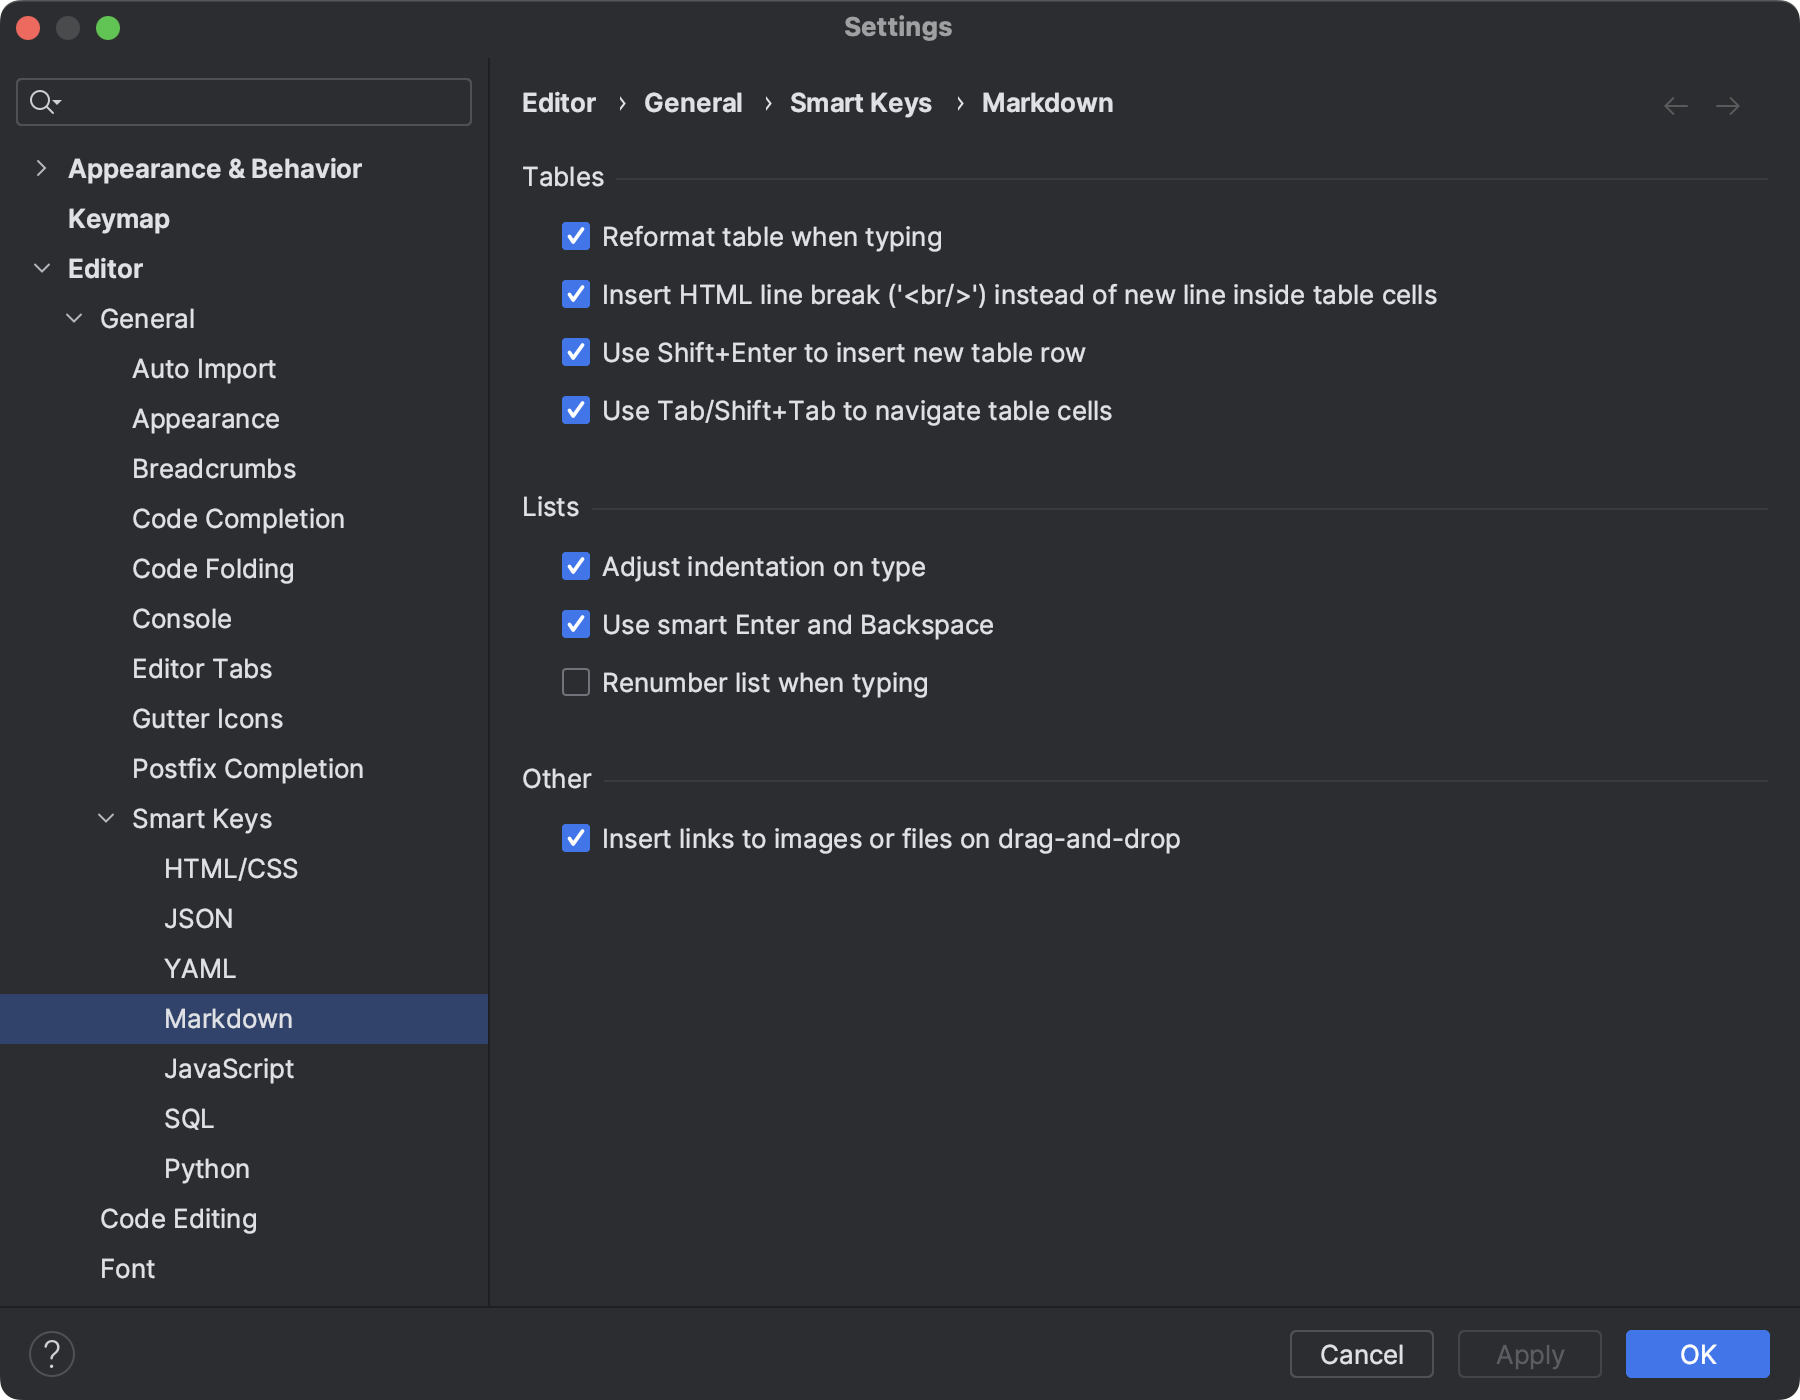
Task: Open General from the breadcrumb trail
Action: pos(693,102)
